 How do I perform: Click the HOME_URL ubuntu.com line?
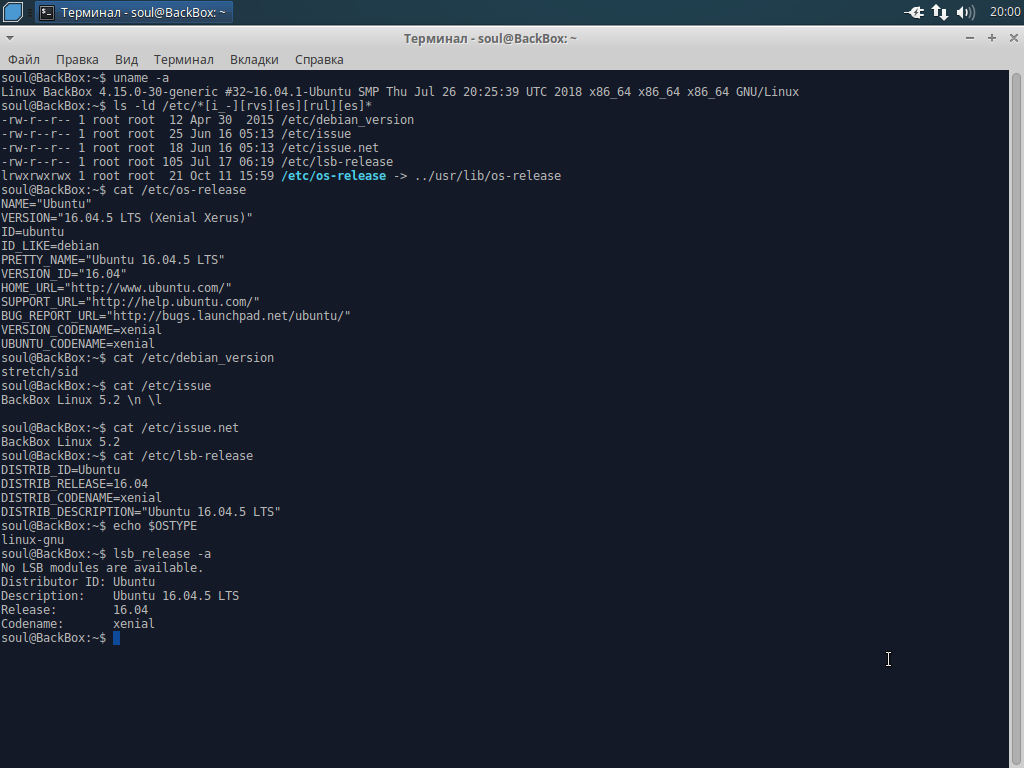coord(116,288)
